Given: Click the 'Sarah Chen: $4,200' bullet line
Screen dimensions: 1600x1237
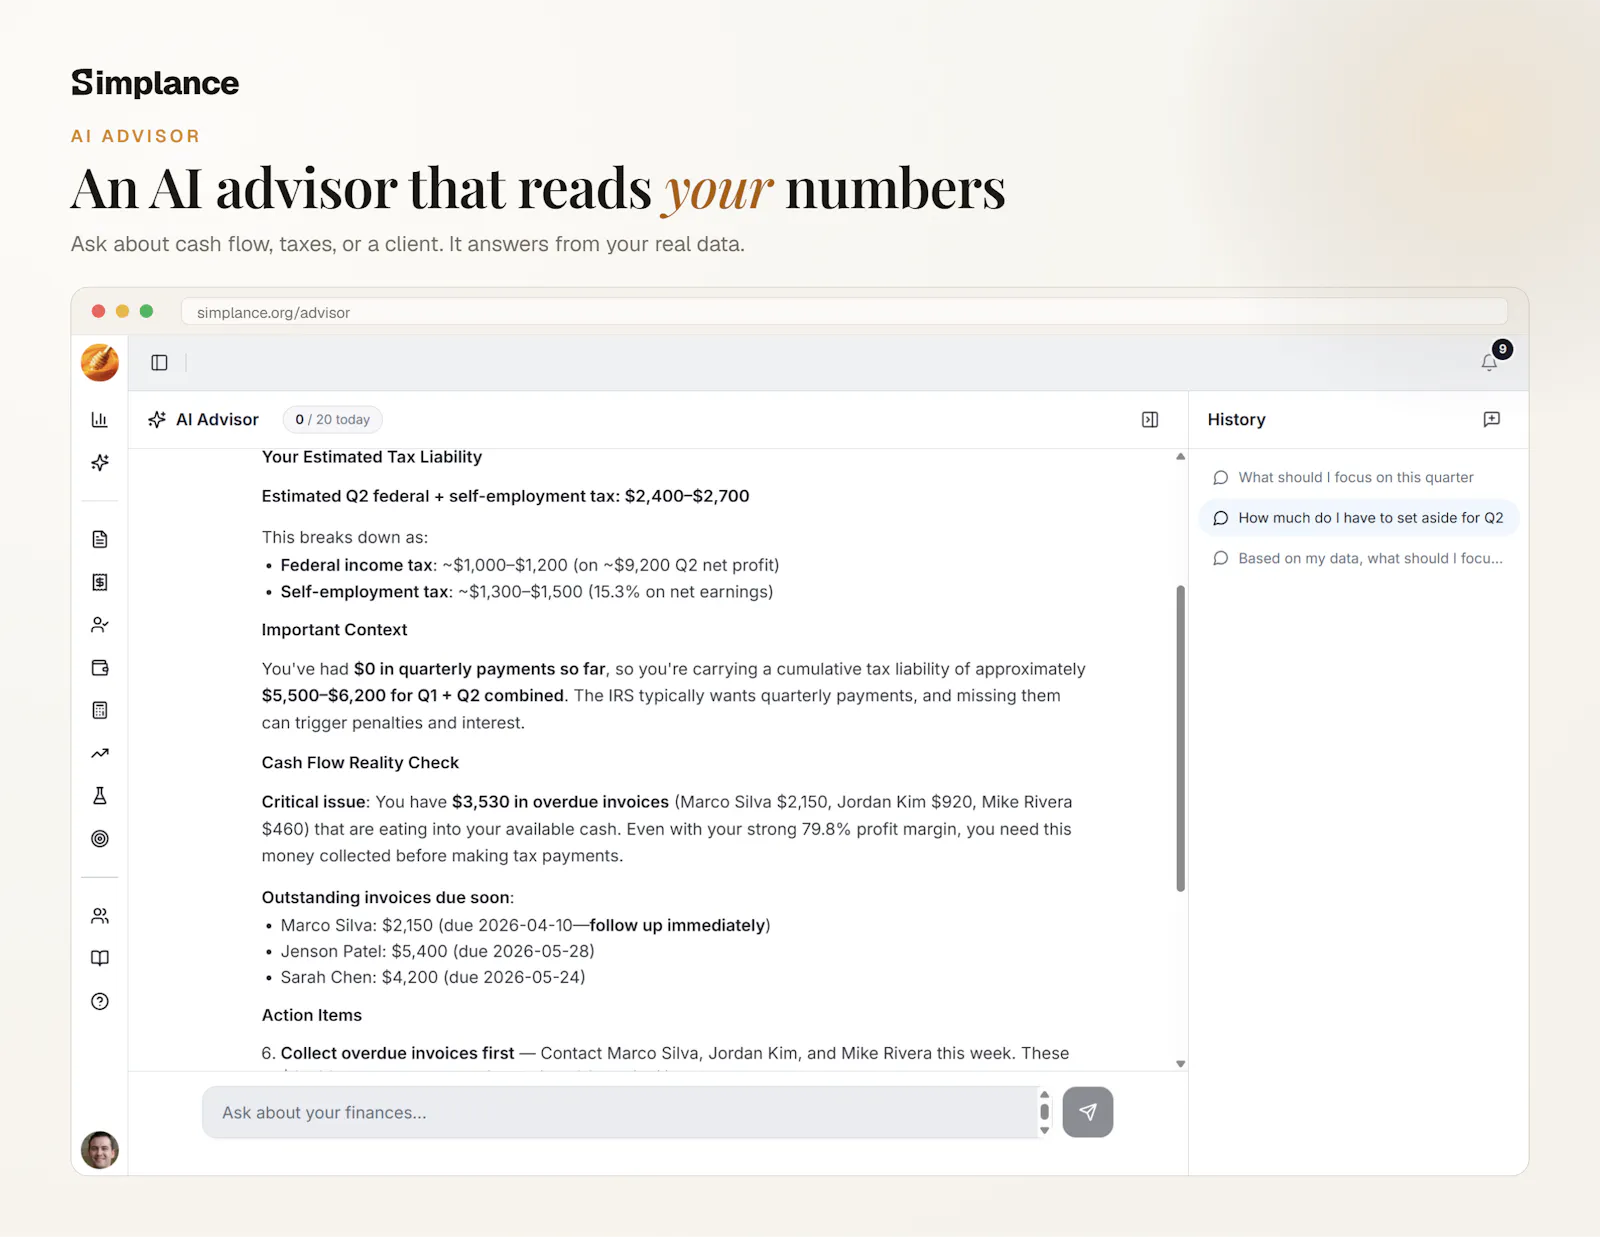Looking at the screenshot, I should click(x=432, y=977).
